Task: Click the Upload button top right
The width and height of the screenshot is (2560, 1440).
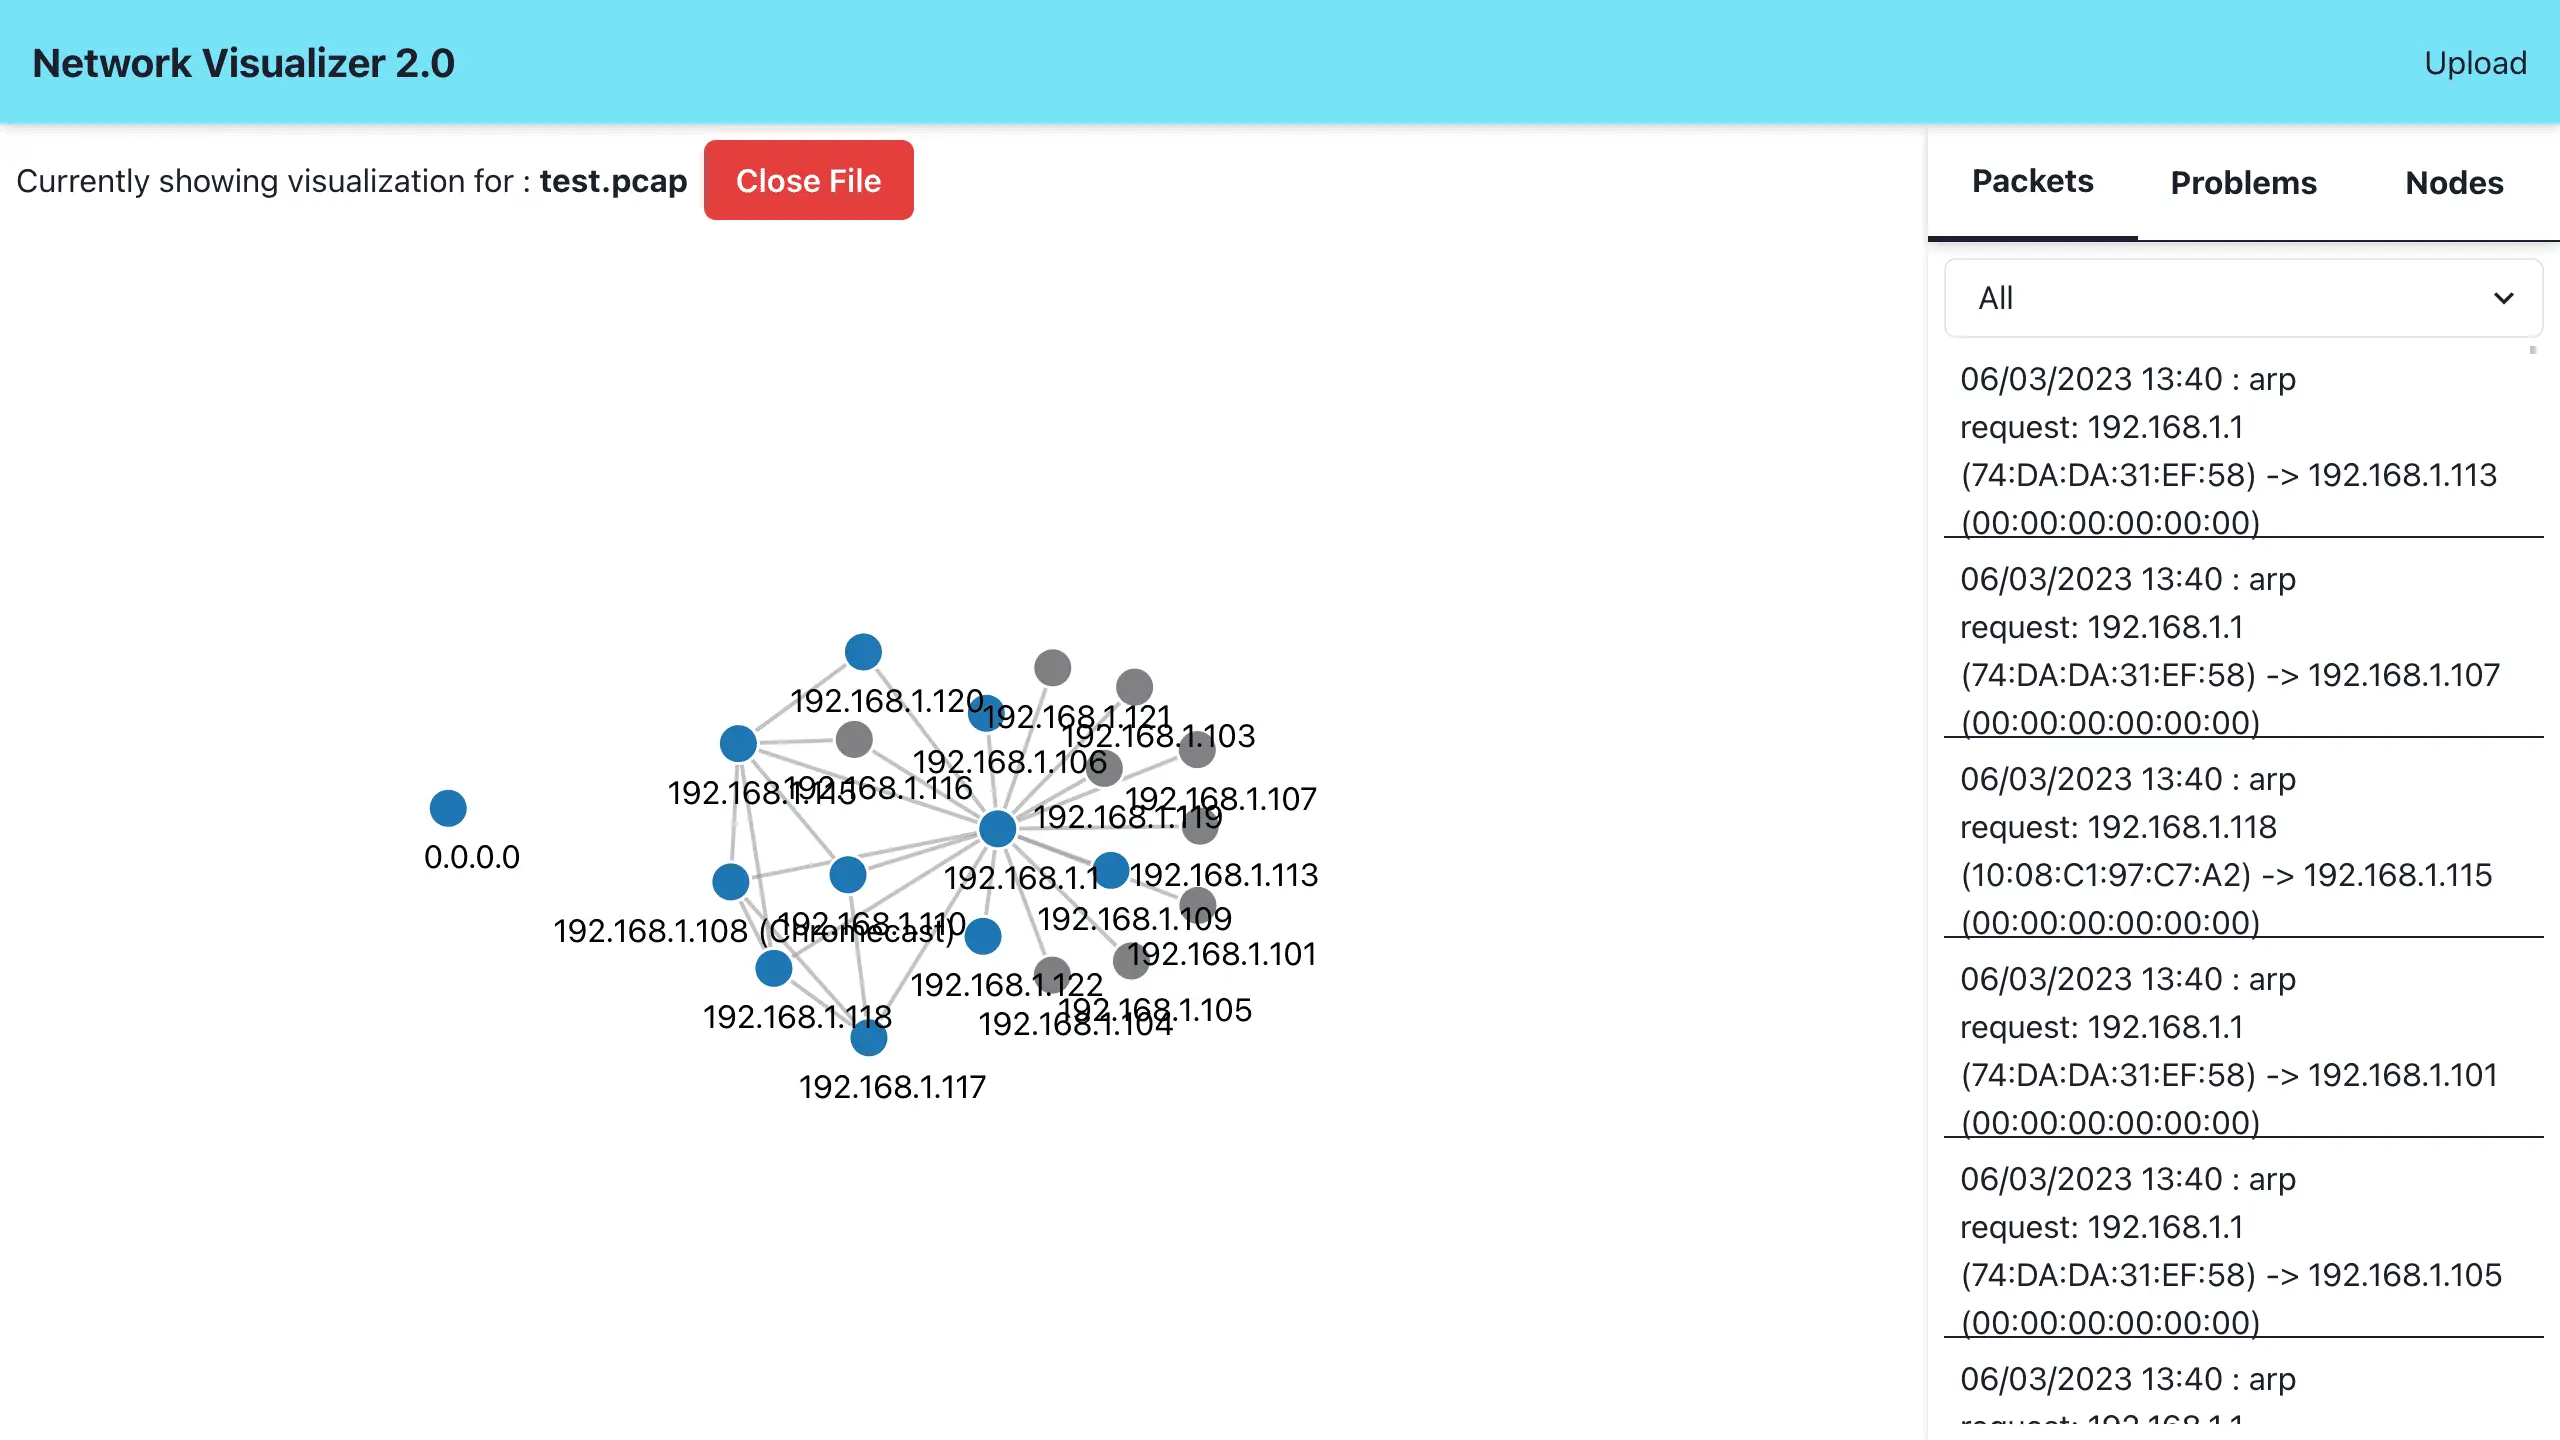Action: (2474, 62)
